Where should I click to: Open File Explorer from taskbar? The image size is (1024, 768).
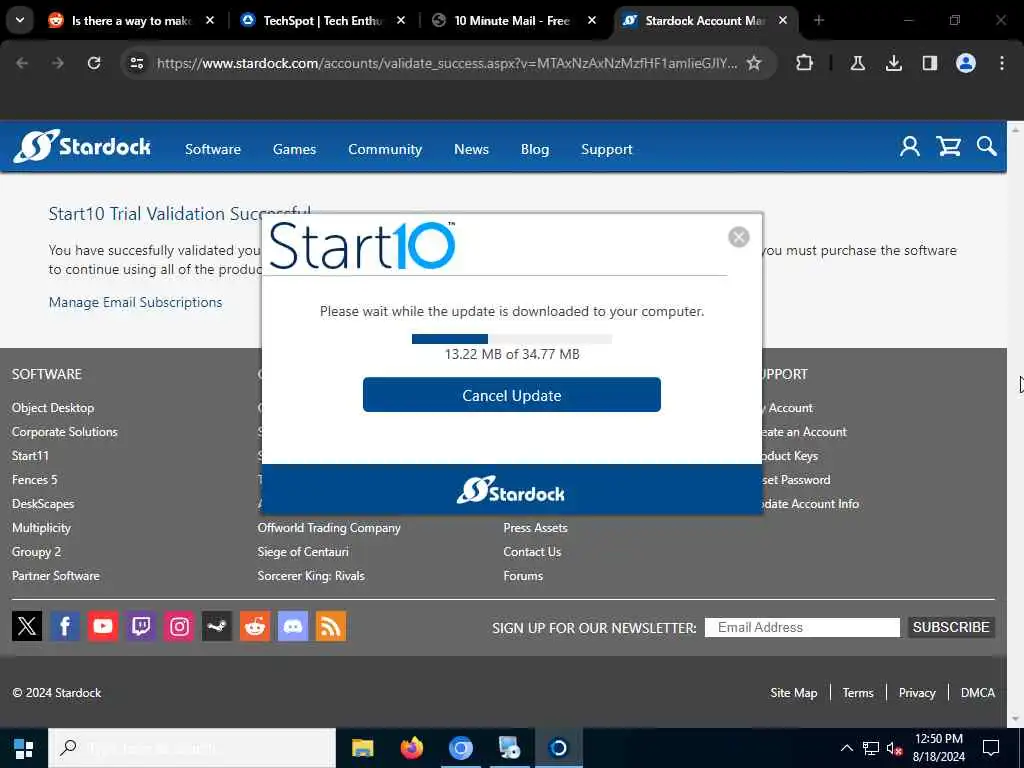click(x=362, y=748)
